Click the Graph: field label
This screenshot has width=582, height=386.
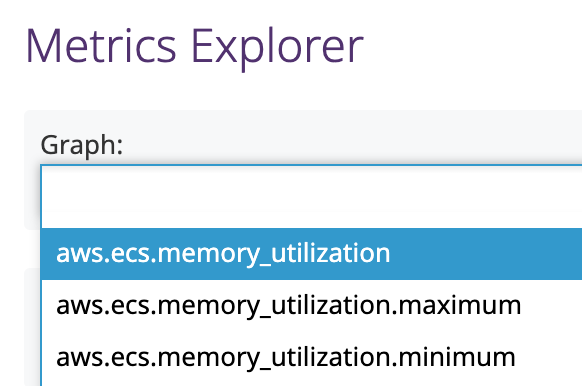[x=82, y=145]
